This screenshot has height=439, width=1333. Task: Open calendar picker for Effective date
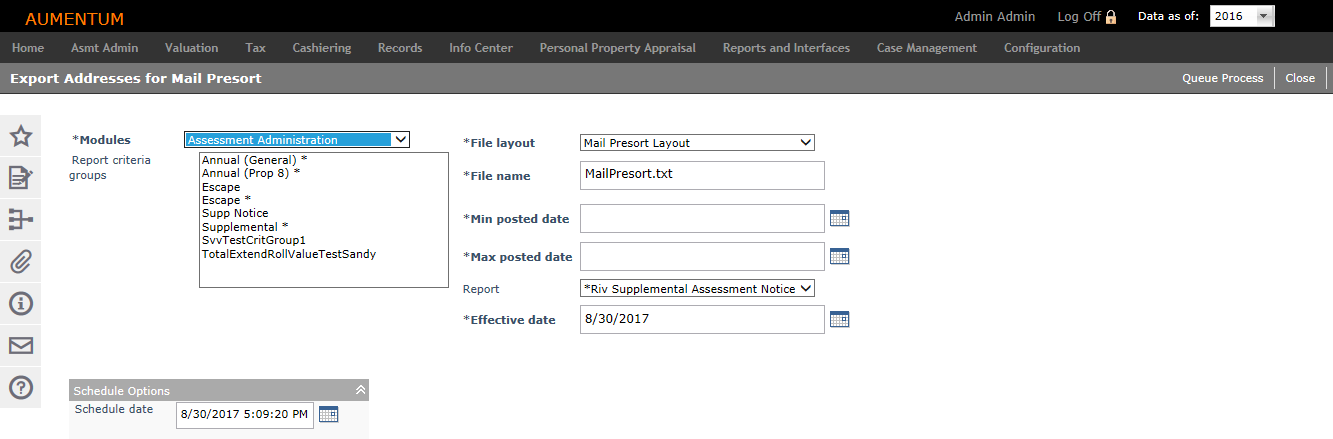click(840, 319)
